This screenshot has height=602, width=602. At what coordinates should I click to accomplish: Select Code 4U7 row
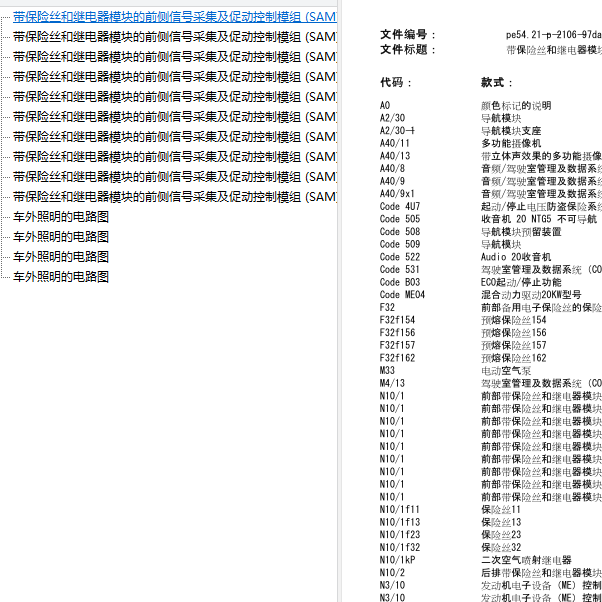click(400, 207)
